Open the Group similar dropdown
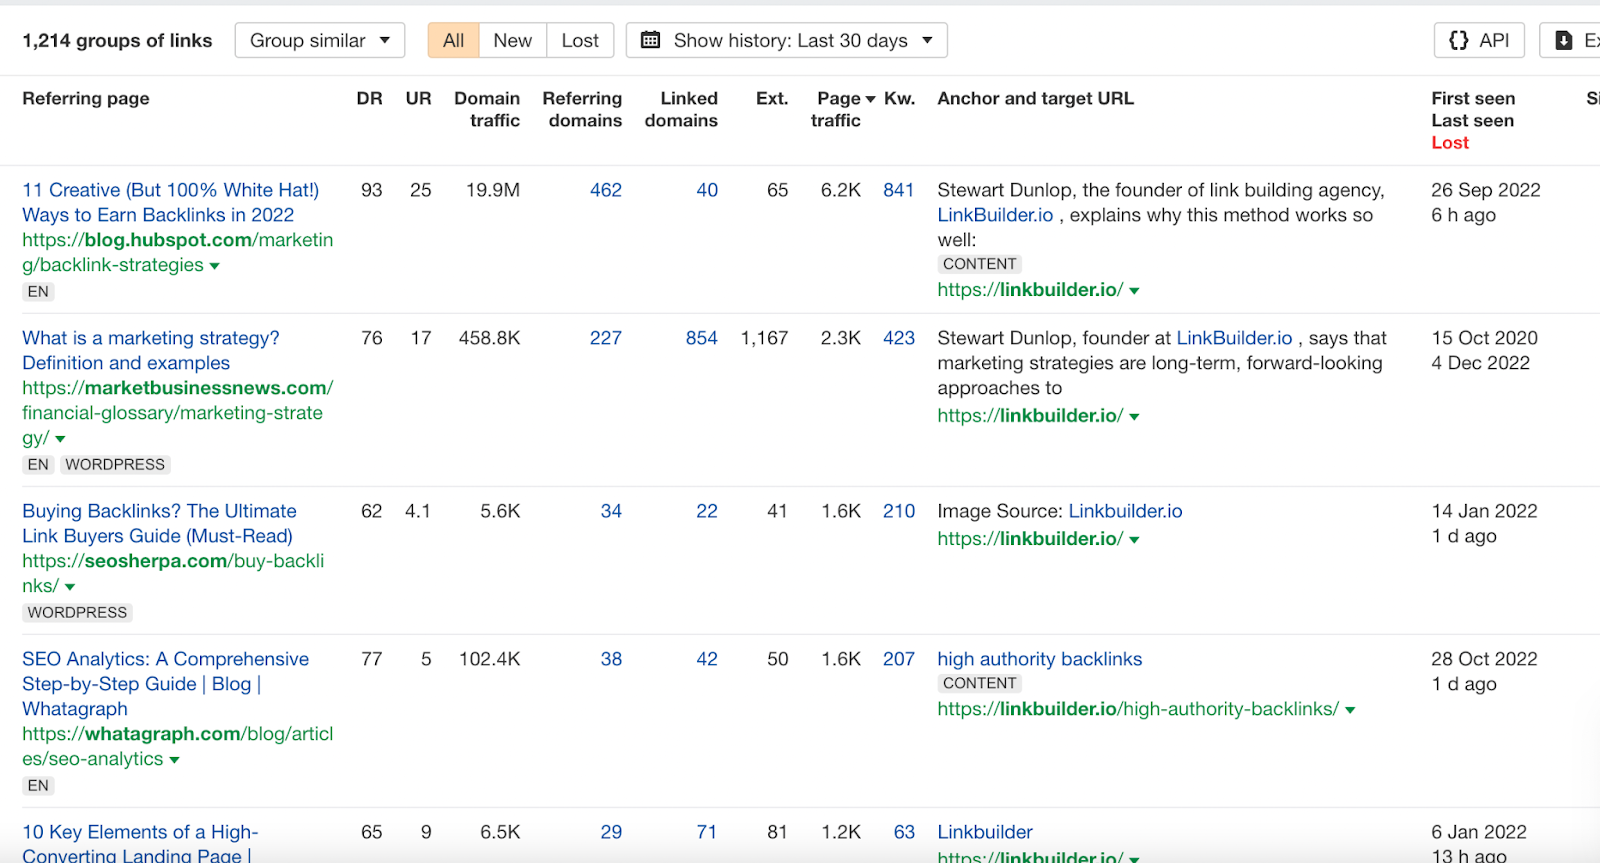 (320, 40)
